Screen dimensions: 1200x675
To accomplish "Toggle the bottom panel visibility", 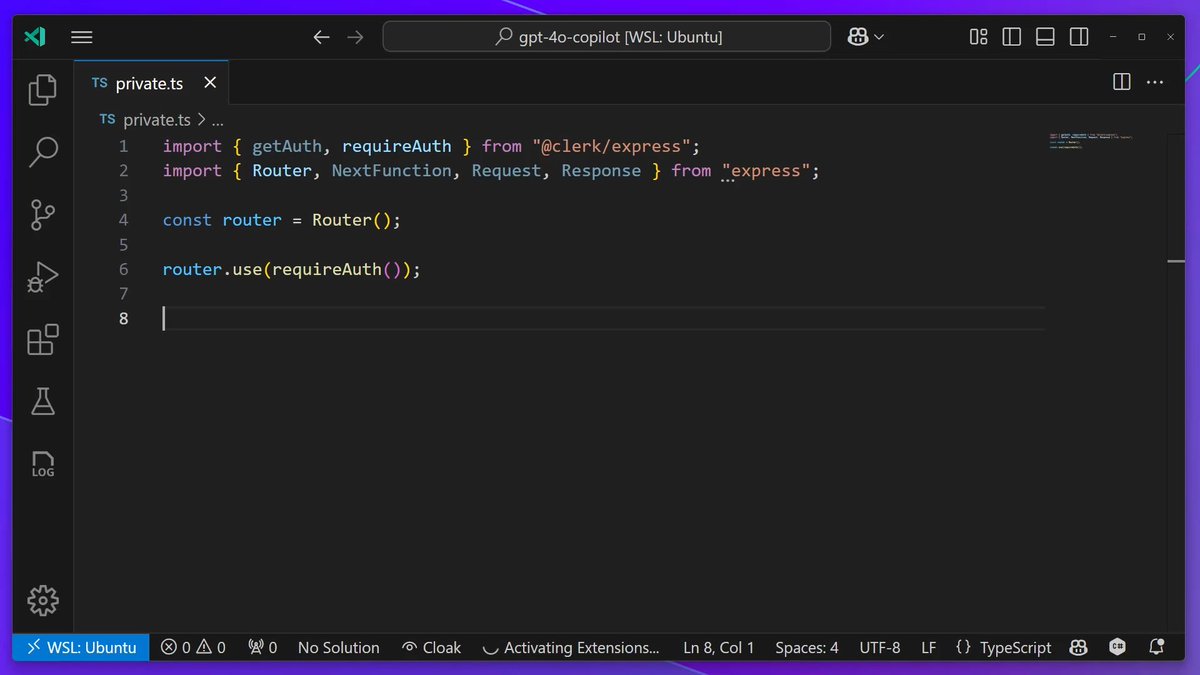I will [1045, 37].
